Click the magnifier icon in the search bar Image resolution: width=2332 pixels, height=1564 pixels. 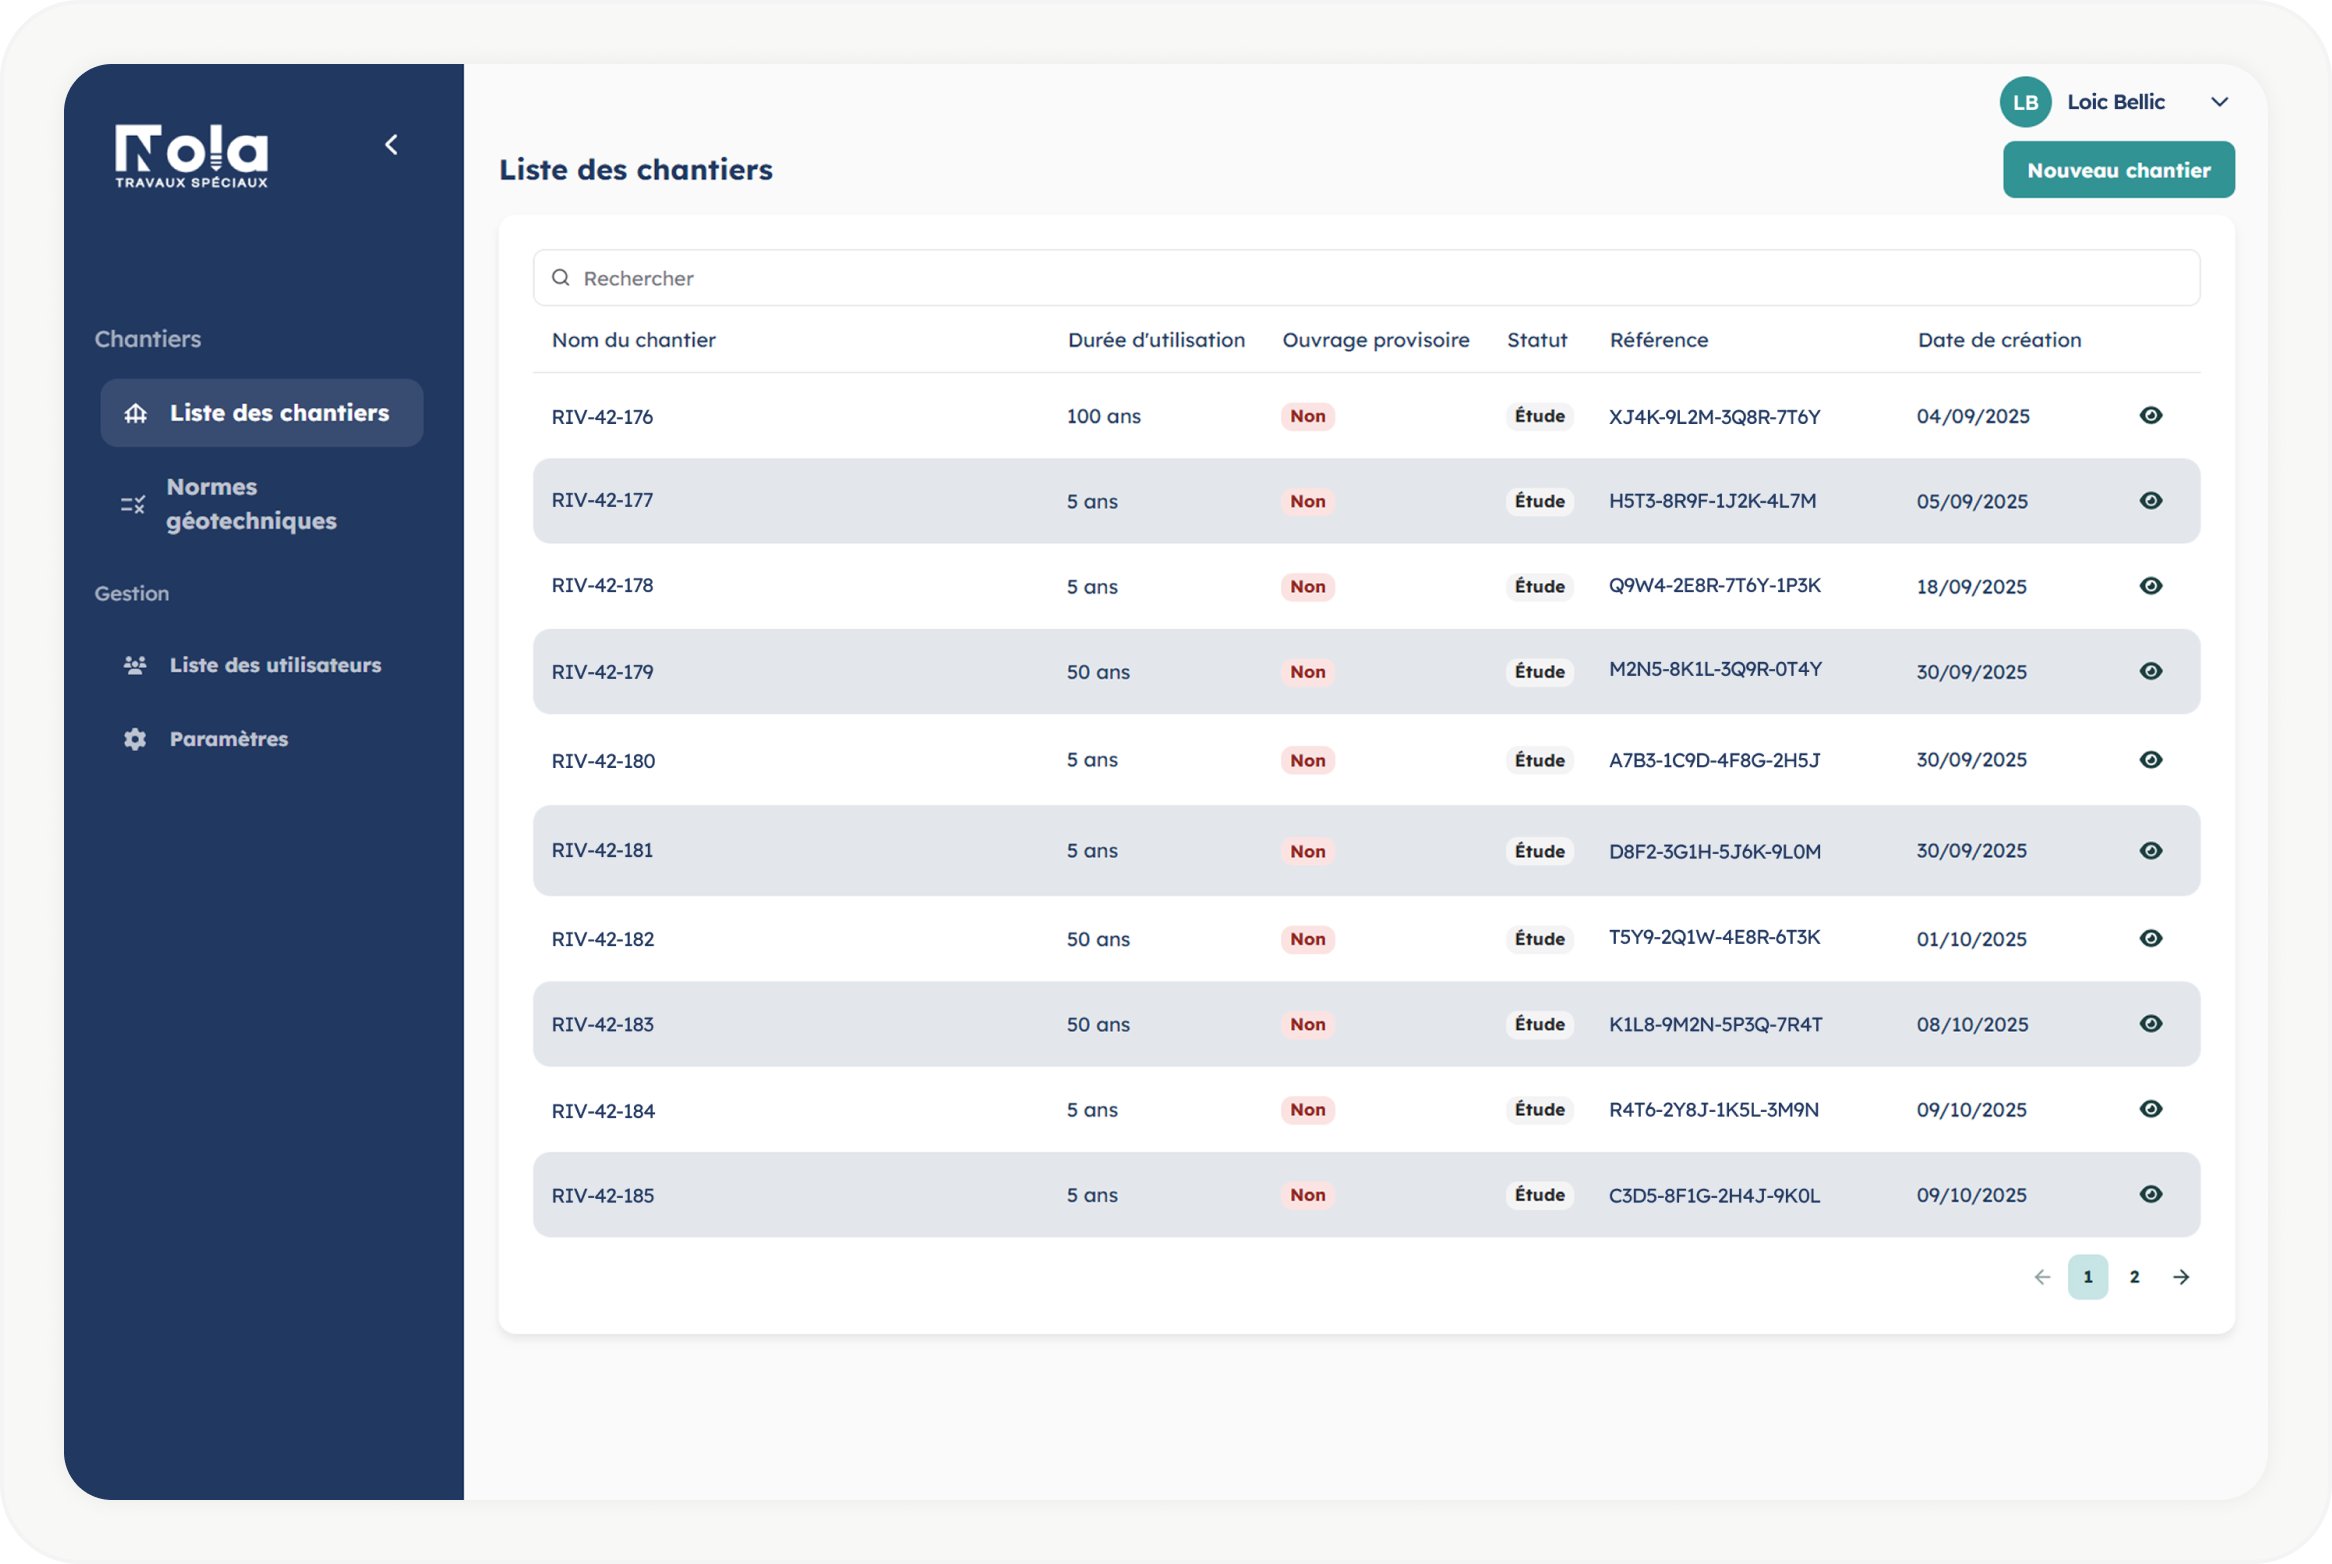(x=561, y=278)
